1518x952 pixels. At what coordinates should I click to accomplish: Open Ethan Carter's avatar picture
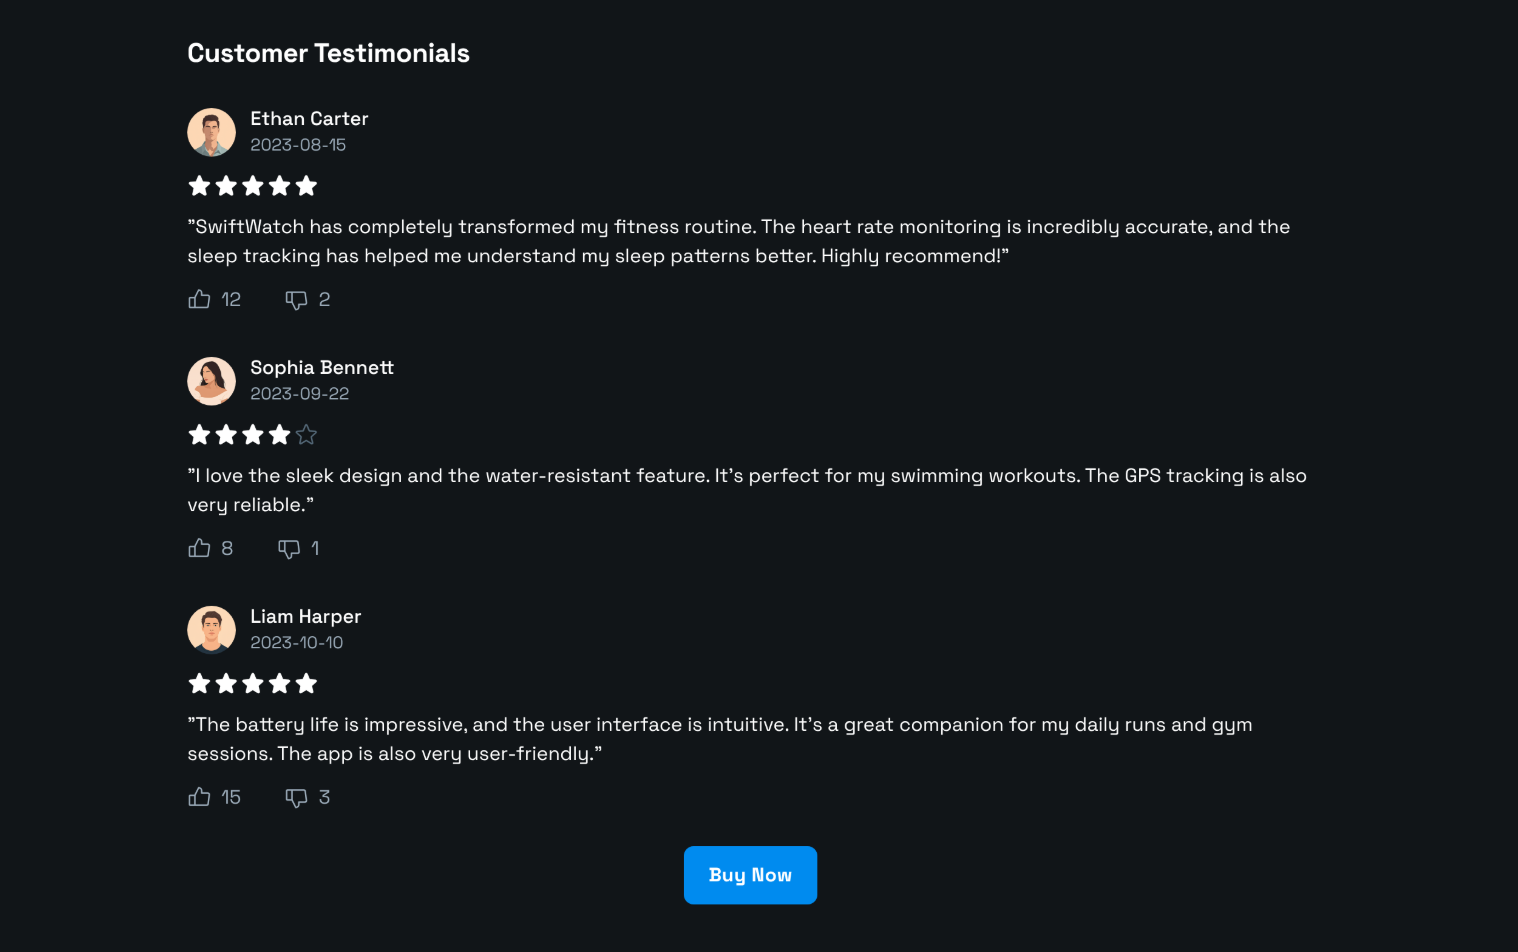pos(212,132)
